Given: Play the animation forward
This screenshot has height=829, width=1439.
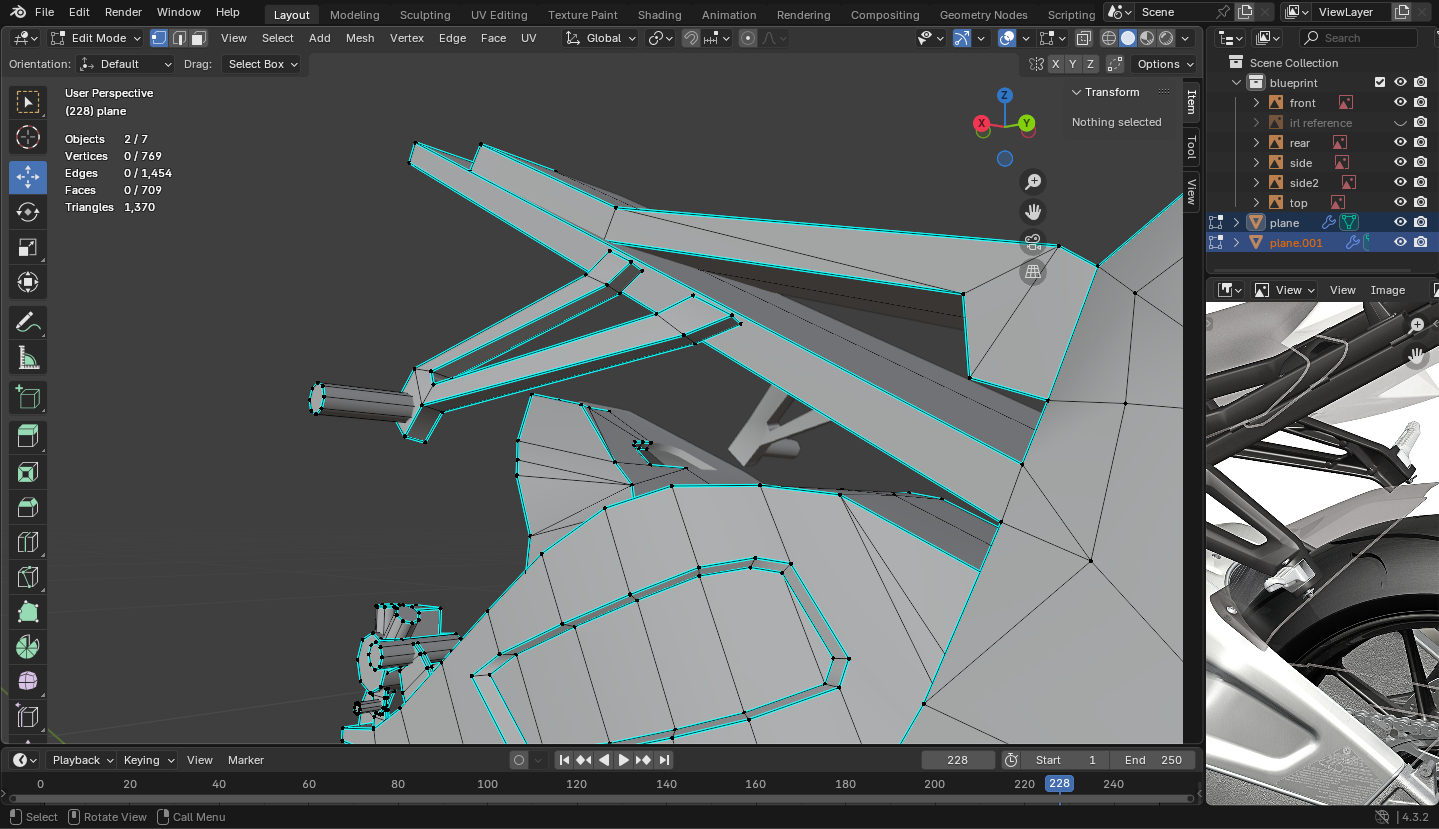Looking at the screenshot, I should tap(624, 760).
